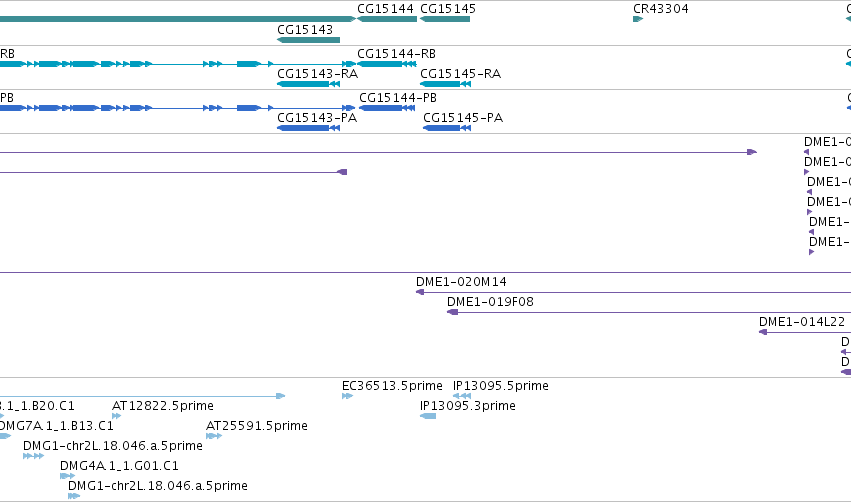Screen dimensions: 851x502
Task: Click the AT25591.5prime EST label
Action: point(257,426)
